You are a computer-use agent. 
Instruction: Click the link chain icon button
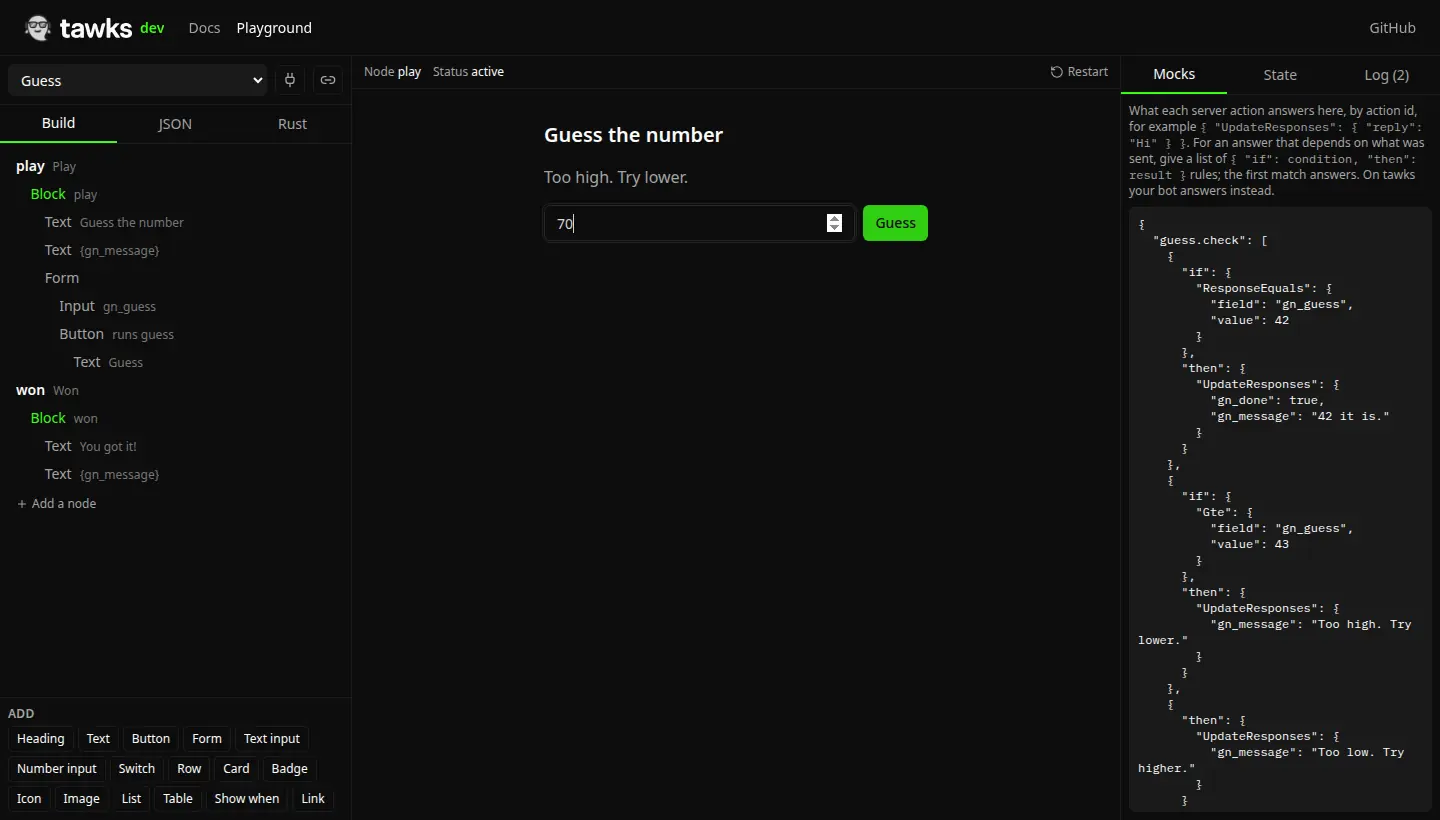[328, 80]
